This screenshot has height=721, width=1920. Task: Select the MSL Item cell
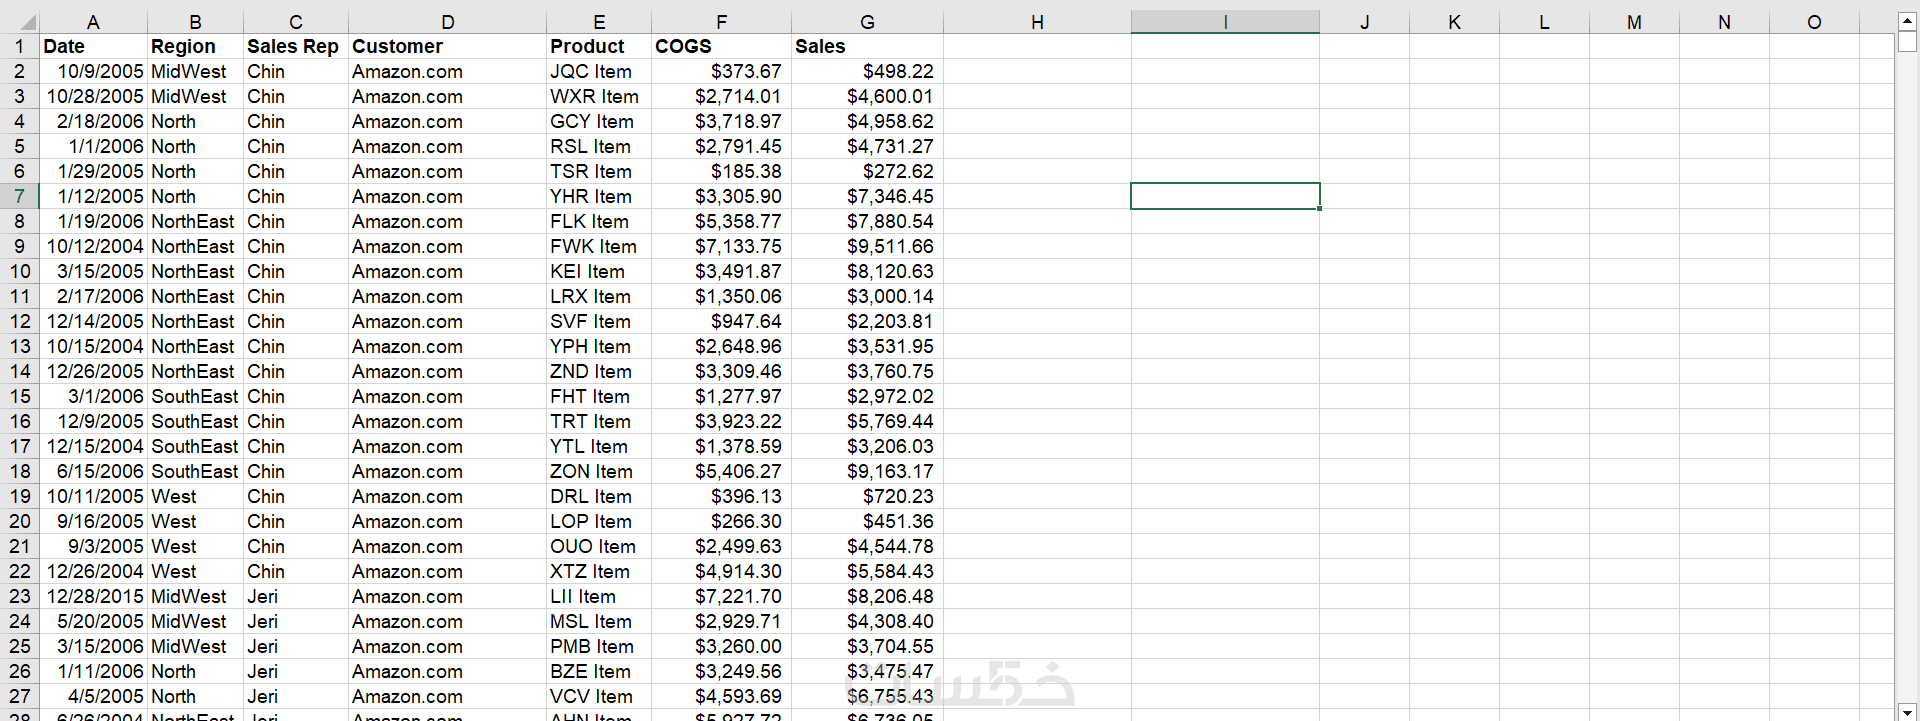click(599, 621)
